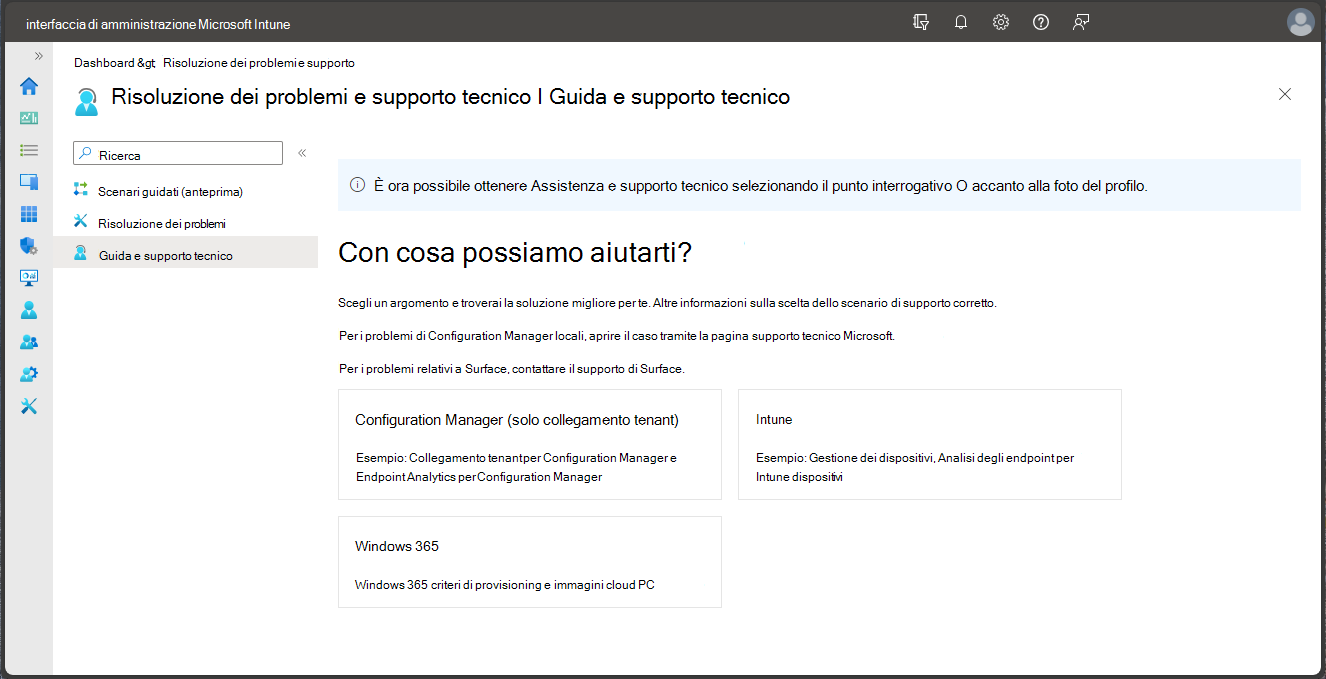Select Risoluzione dei problemi menu item
The image size is (1326, 679).
[x=185, y=223]
